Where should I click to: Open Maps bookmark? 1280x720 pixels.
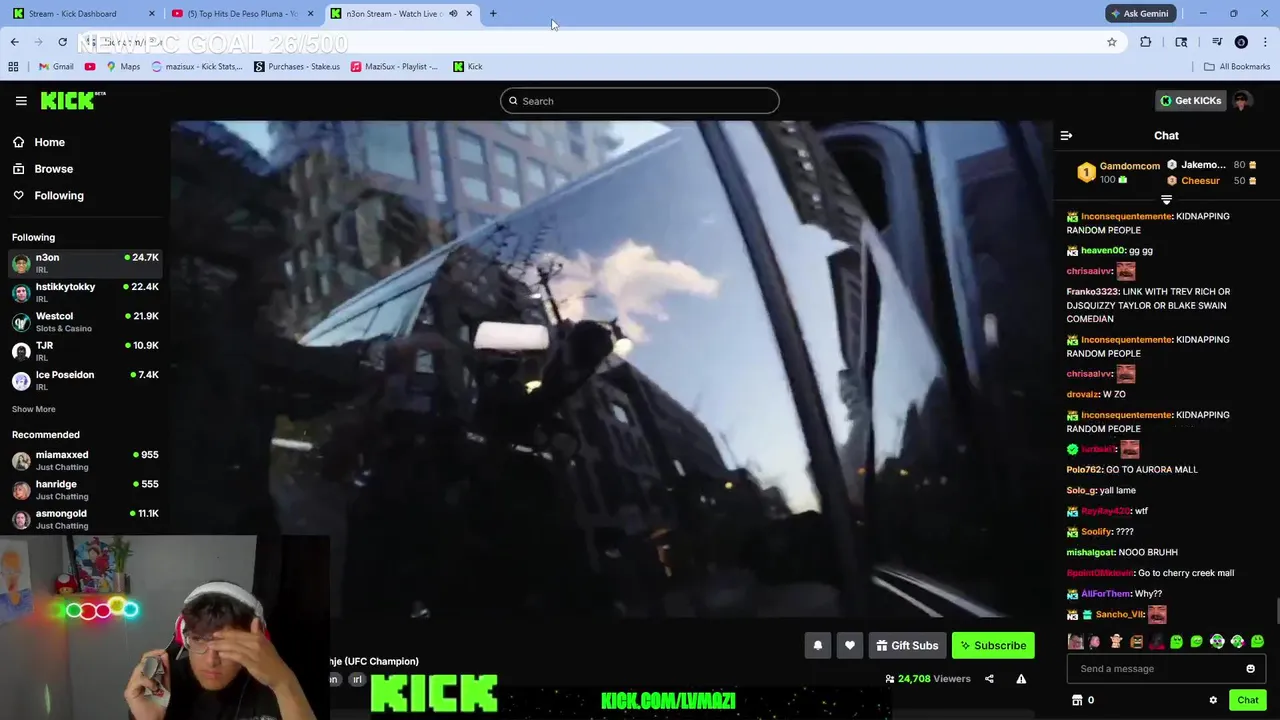123,67
